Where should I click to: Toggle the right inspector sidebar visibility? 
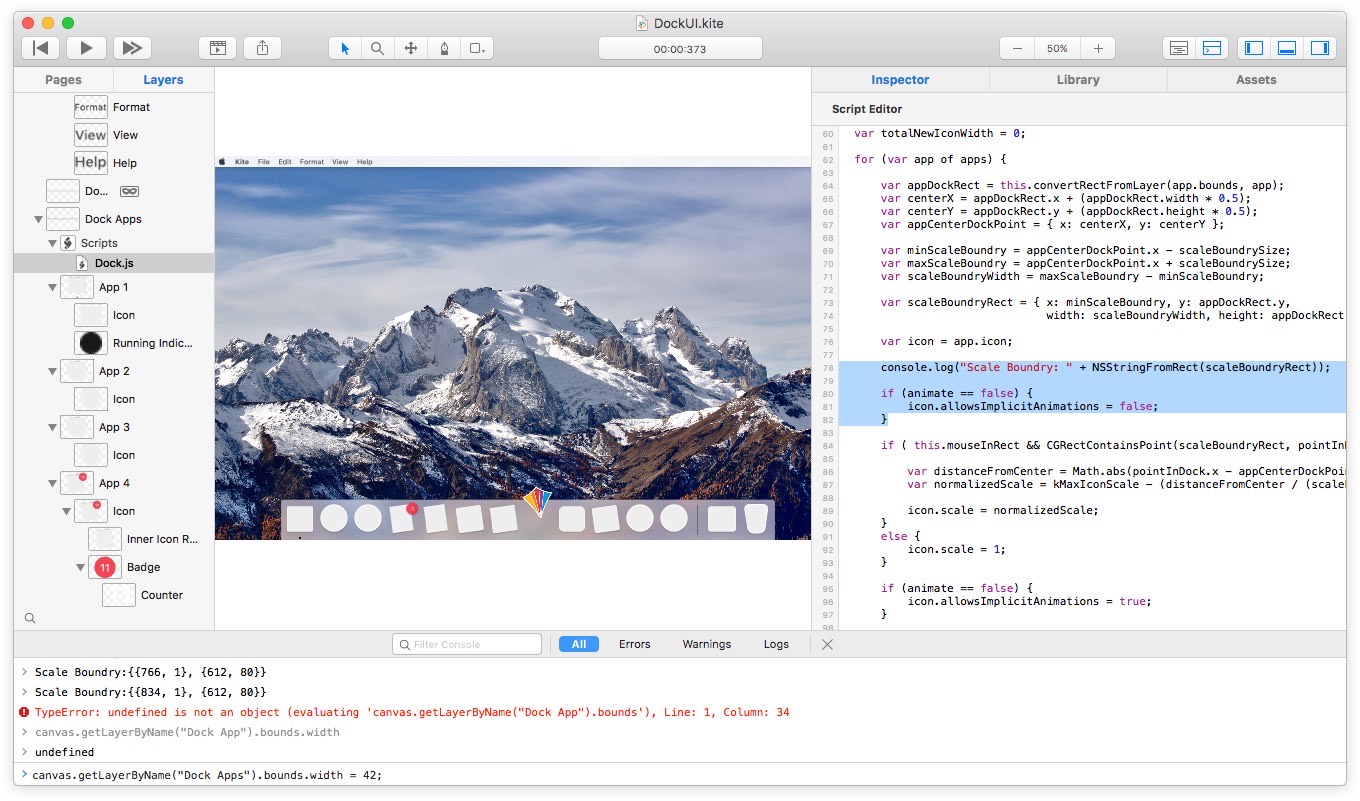click(x=1320, y=48)
